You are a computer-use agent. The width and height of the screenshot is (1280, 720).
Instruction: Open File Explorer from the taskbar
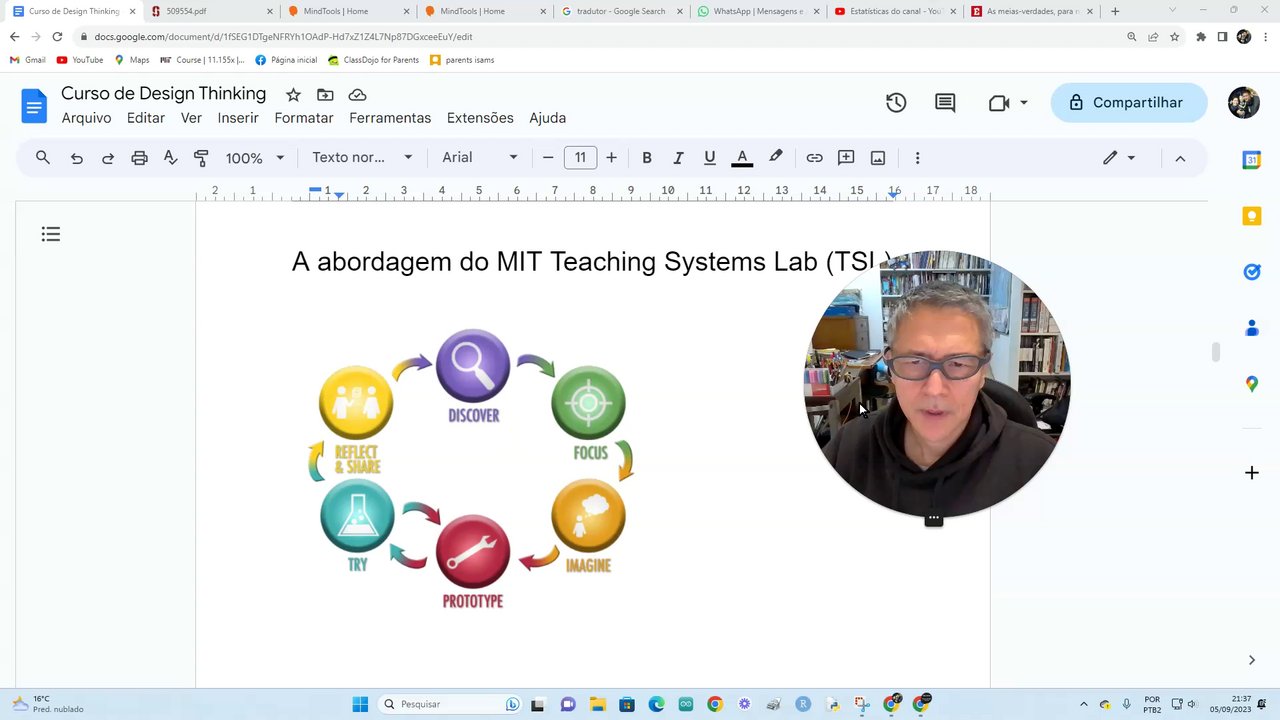pos(597,704)
